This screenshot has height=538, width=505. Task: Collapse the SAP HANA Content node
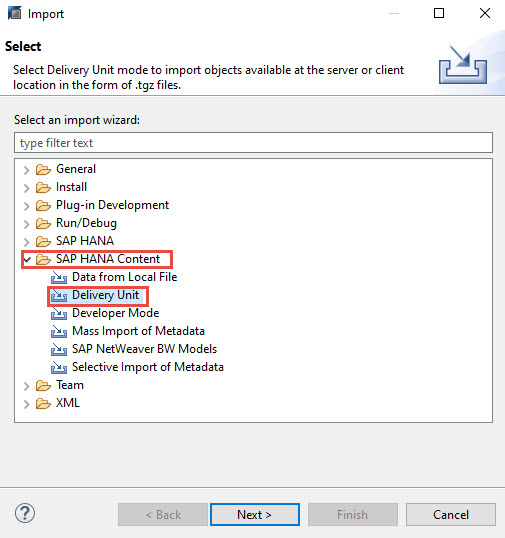[x=27, y=259]
